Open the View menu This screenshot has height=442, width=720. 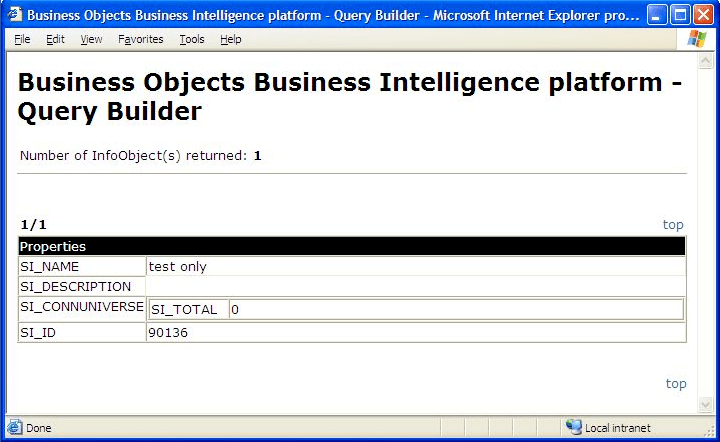point(91,39)
